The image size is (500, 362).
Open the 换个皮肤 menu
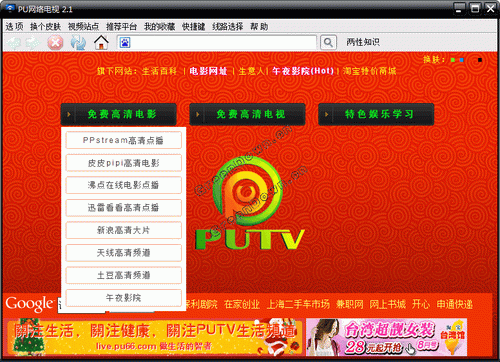point(45,27)
